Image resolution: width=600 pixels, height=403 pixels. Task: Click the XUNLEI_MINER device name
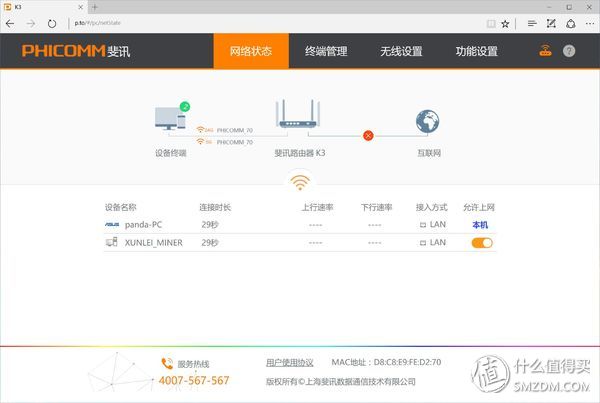[153, 243]
